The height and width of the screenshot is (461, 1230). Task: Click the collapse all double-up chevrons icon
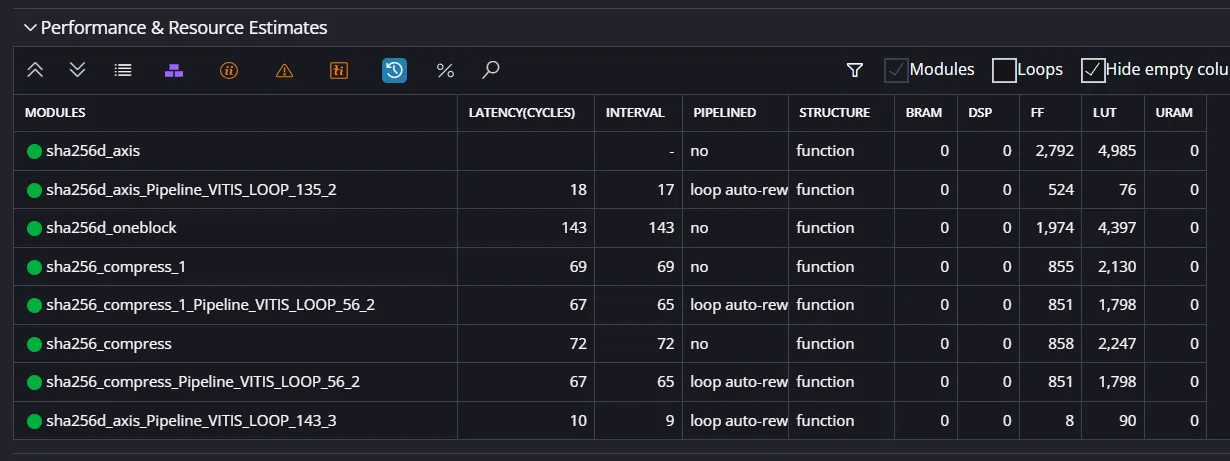(x=35, y=70)
